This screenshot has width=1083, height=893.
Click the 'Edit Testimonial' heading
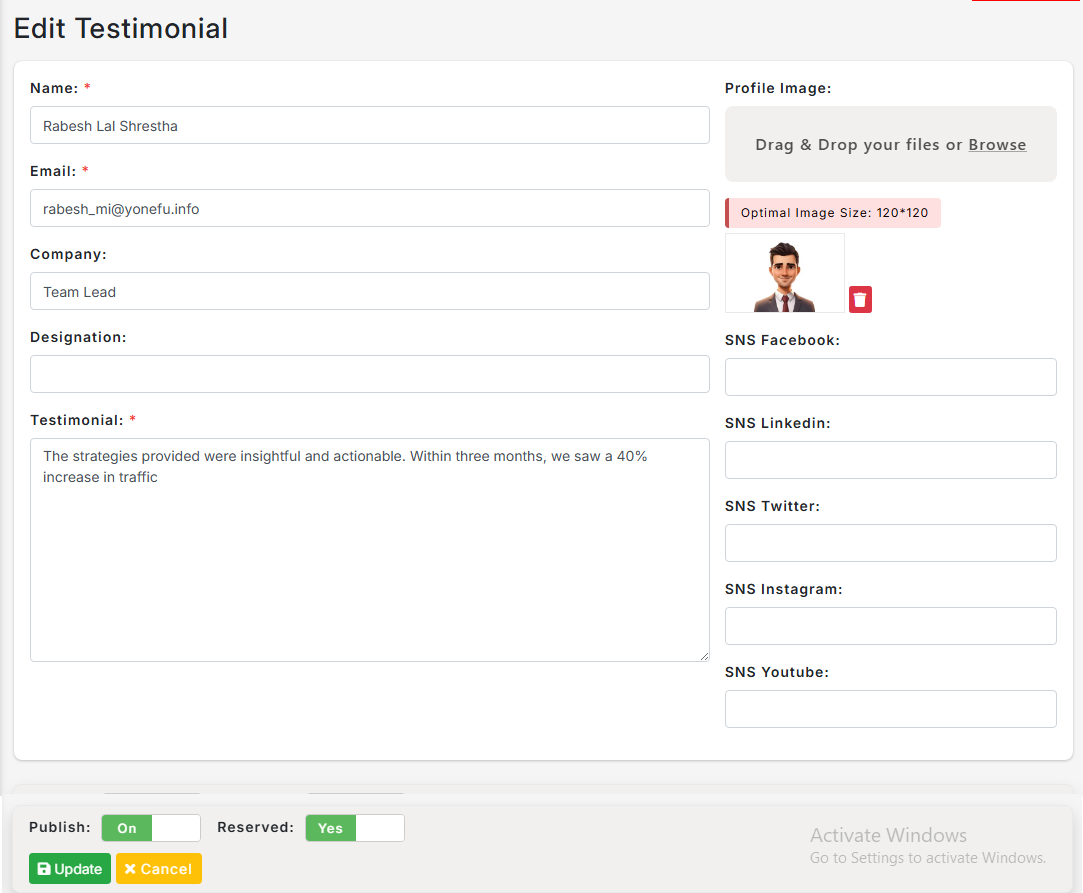[121, 28]
